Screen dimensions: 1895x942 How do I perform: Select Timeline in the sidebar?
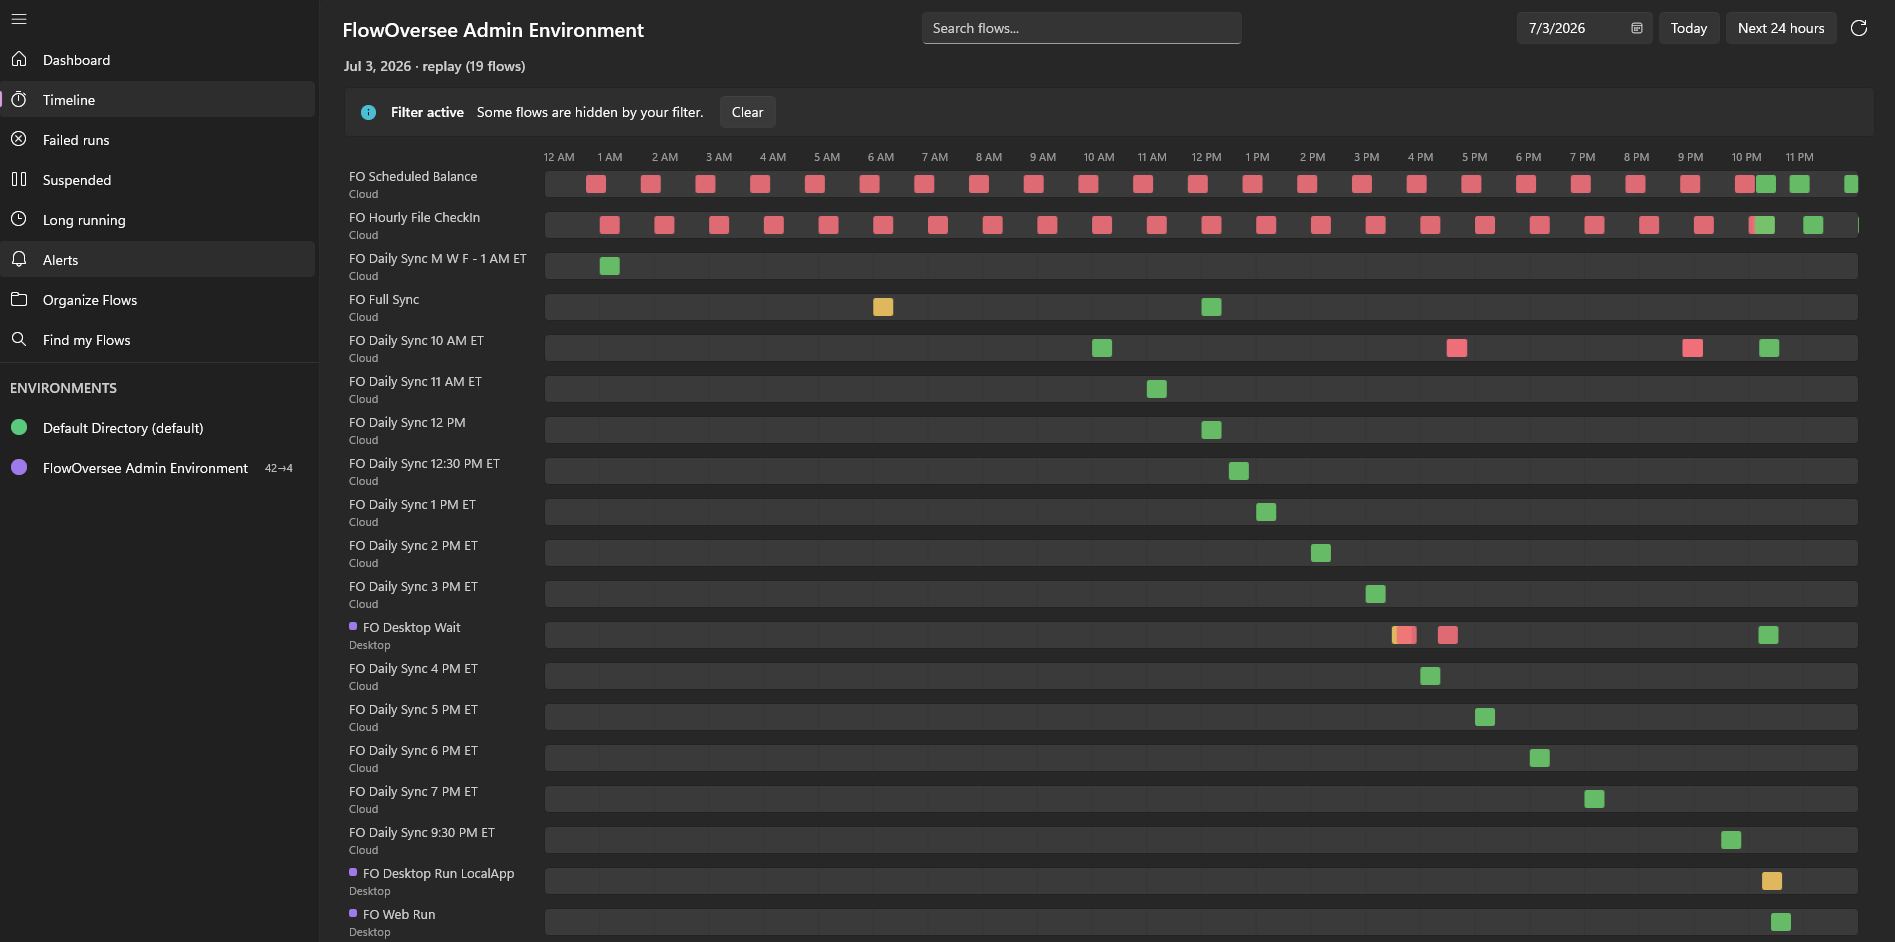click(157, 100)
